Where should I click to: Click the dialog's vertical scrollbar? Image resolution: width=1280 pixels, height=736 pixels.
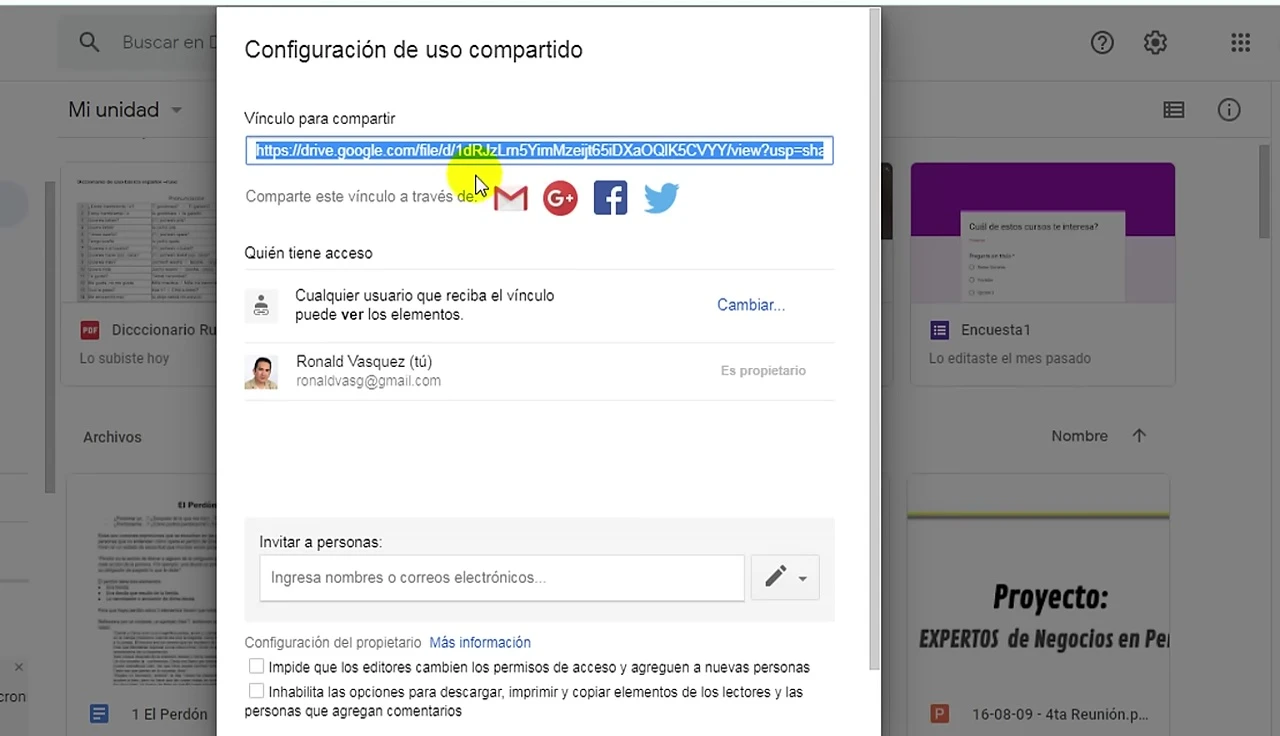coord(875,340)
